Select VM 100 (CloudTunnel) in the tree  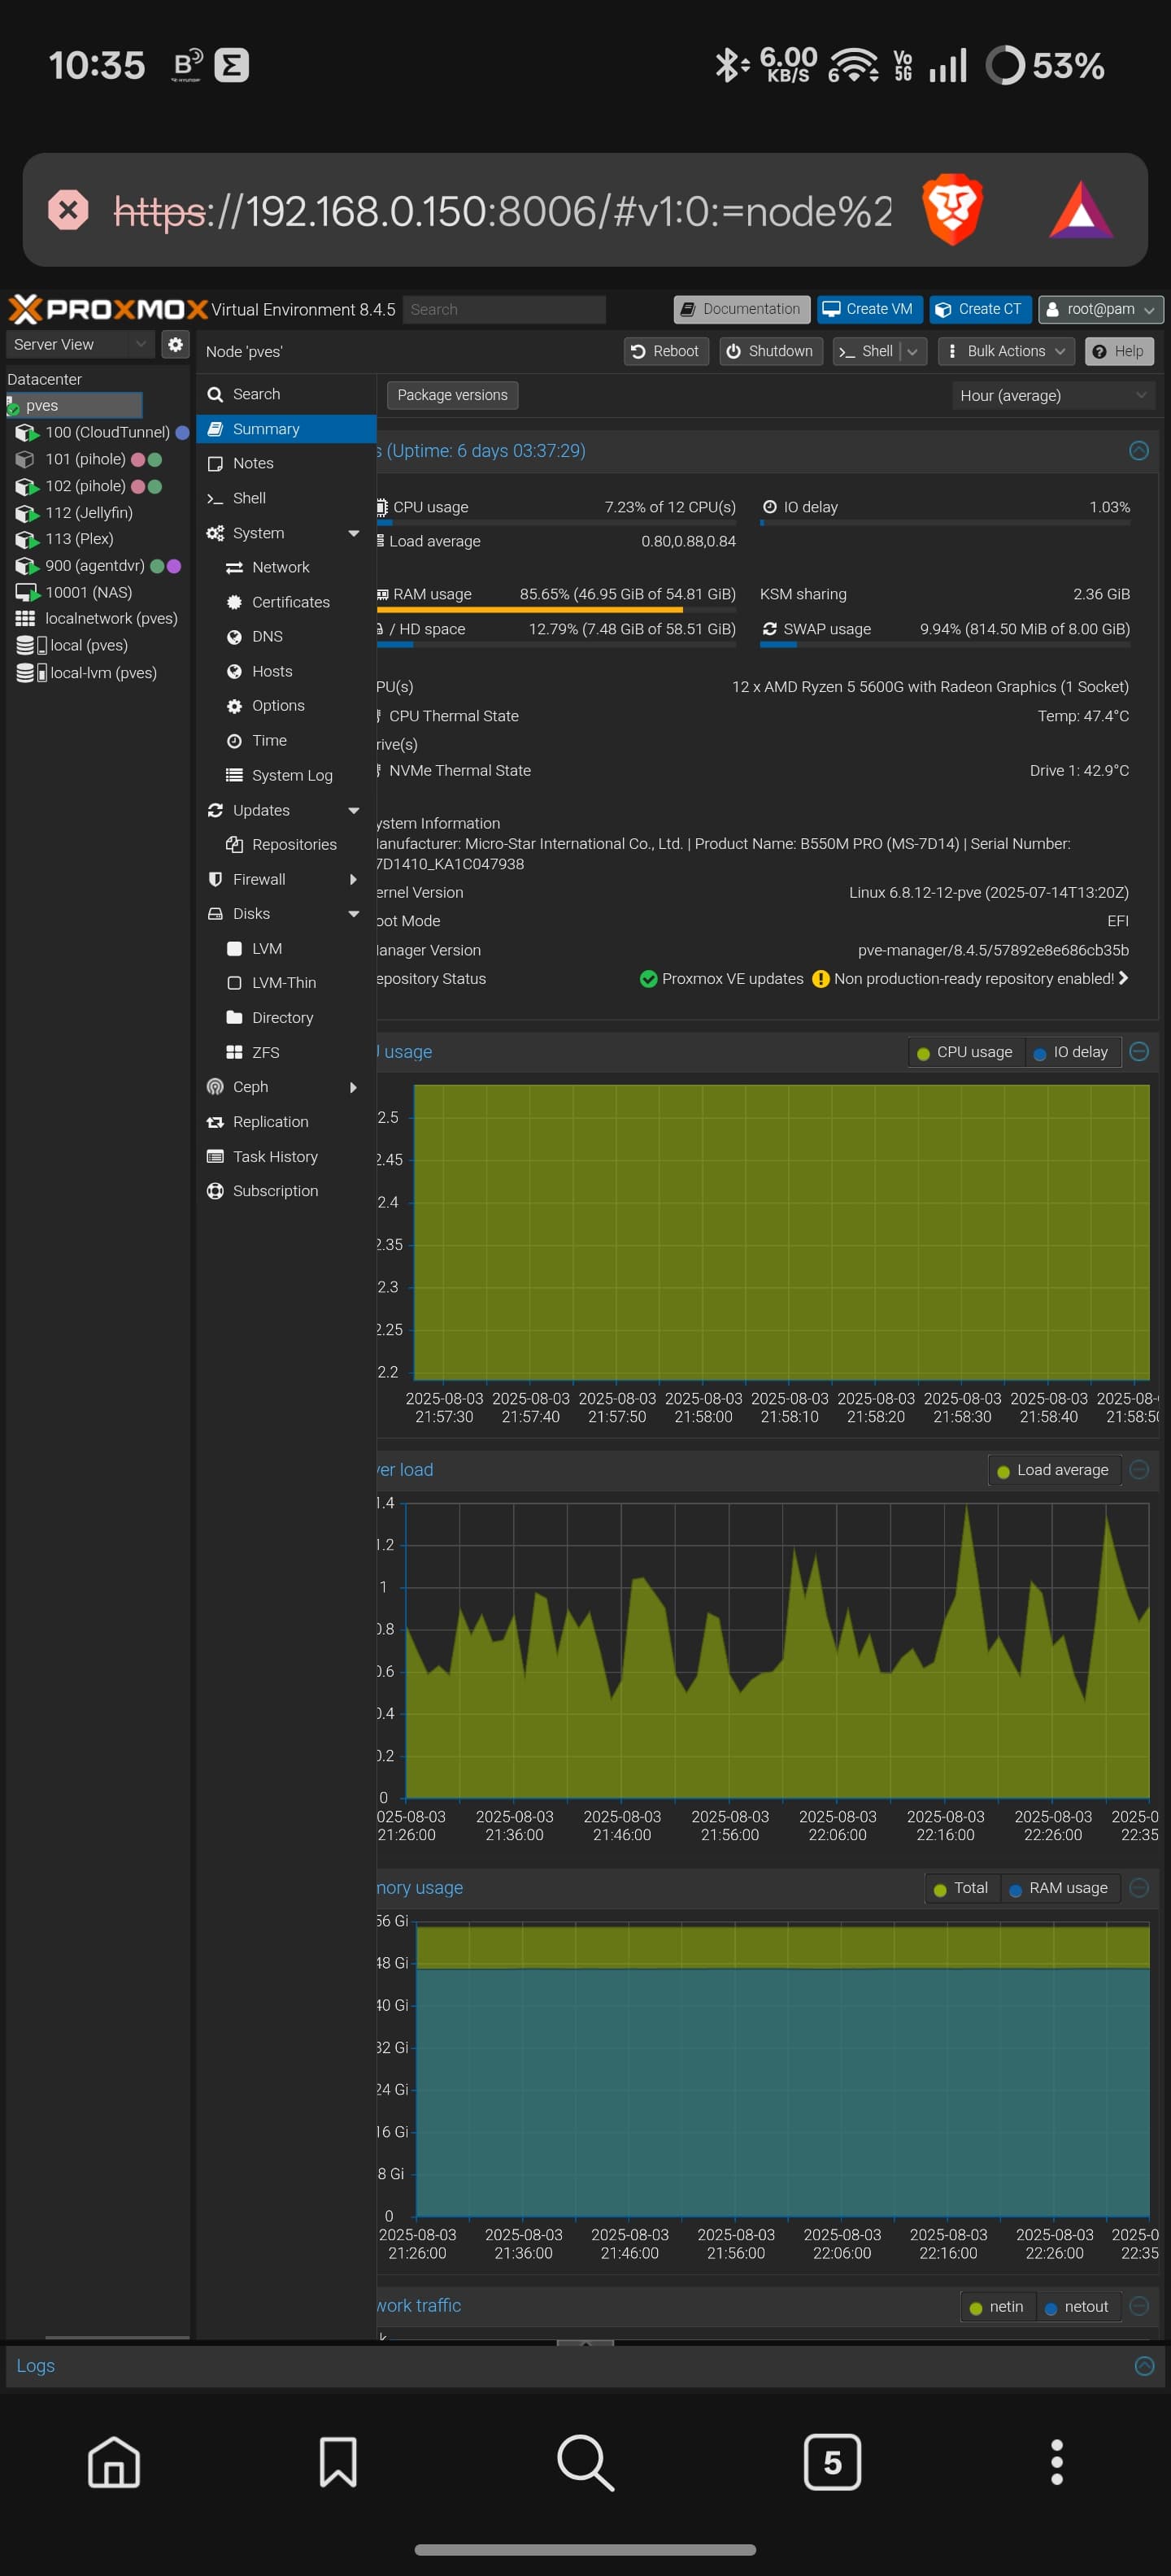(107, 432)
